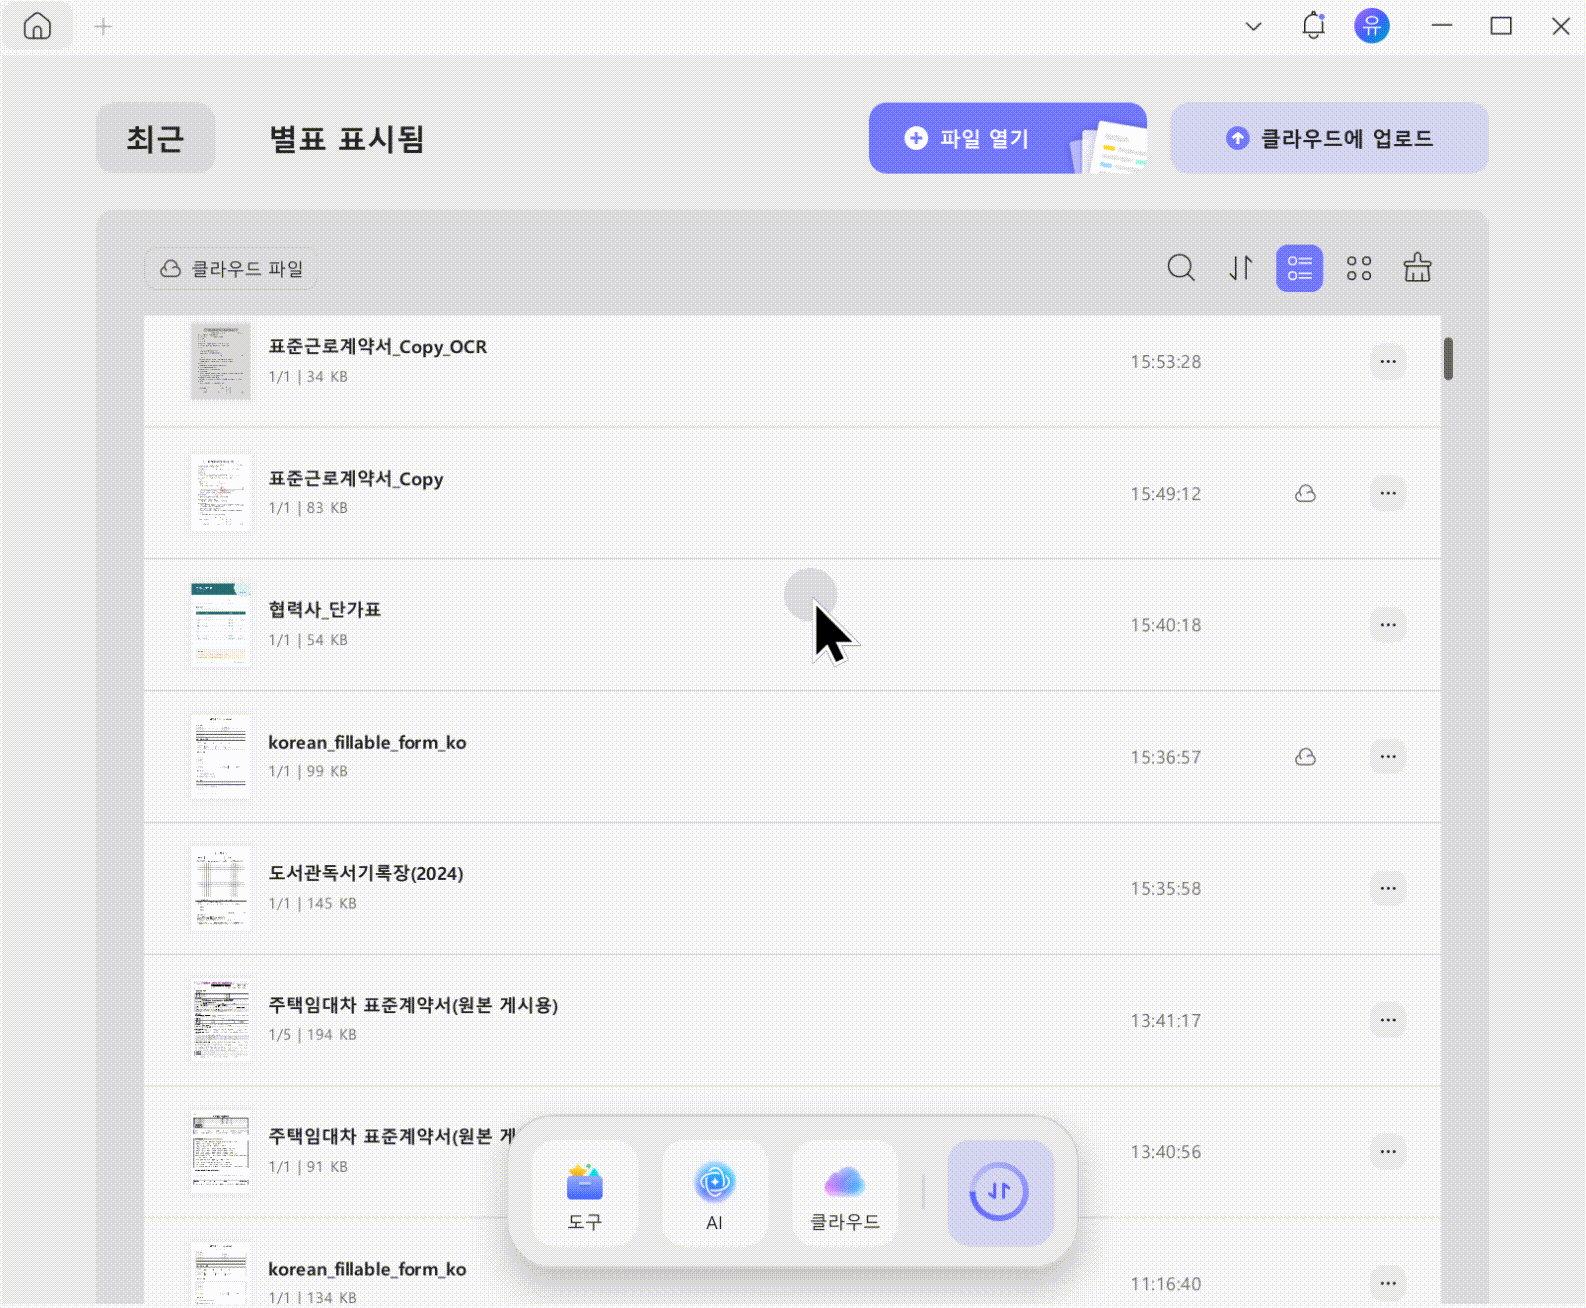Viewport: 1586px width, 1308px height.
Task: Select the list view mode
Action: coord(1299,268)
